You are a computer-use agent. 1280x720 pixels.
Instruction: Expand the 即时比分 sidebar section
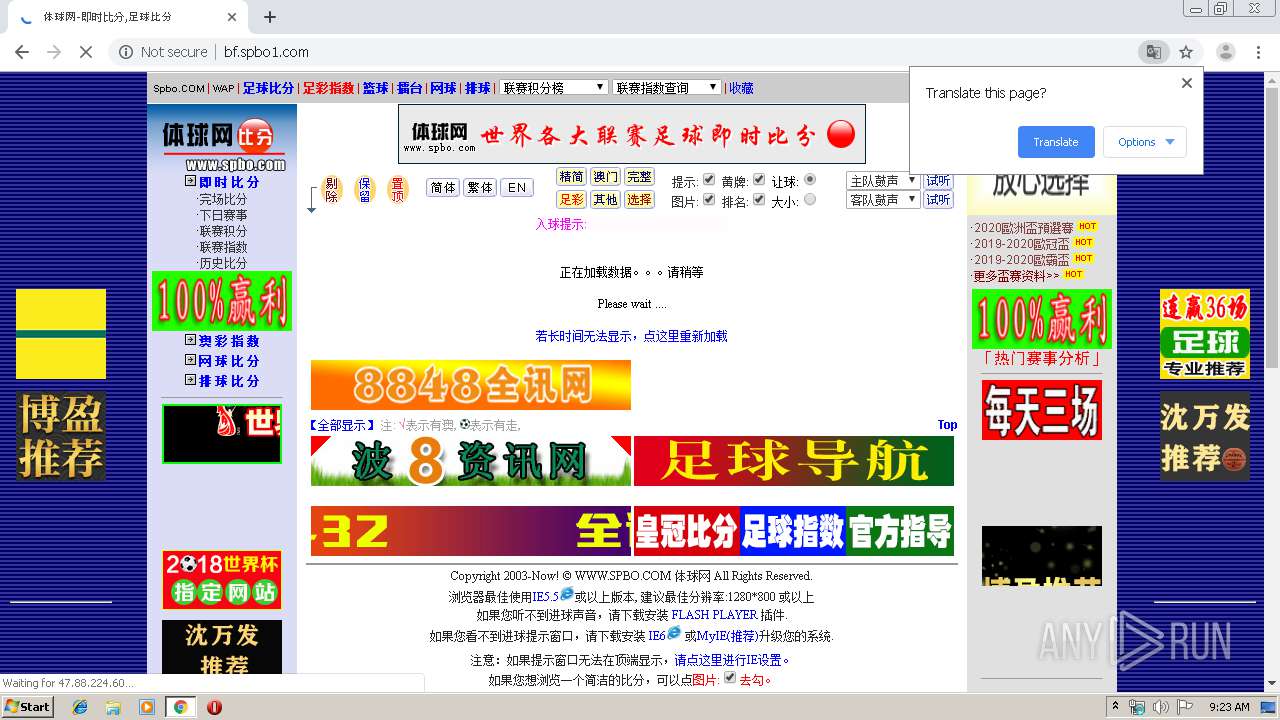[x=190, y=181]
